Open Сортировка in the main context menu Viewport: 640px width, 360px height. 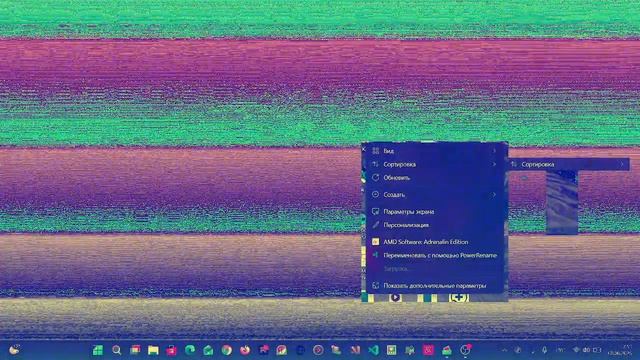click(x=434, y=164)
